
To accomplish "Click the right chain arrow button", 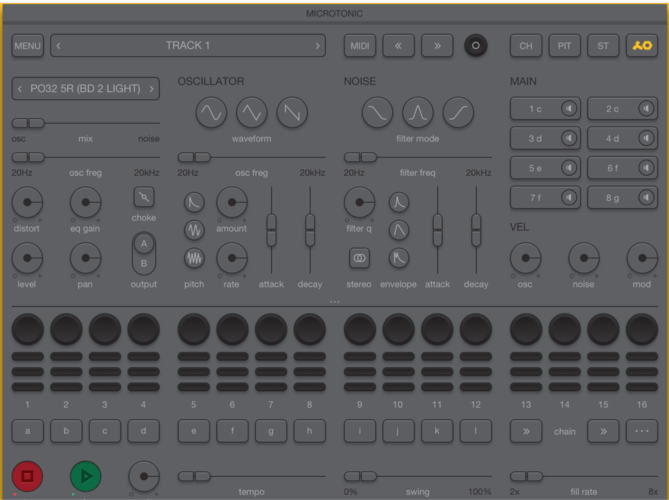I will coord(603,431).
